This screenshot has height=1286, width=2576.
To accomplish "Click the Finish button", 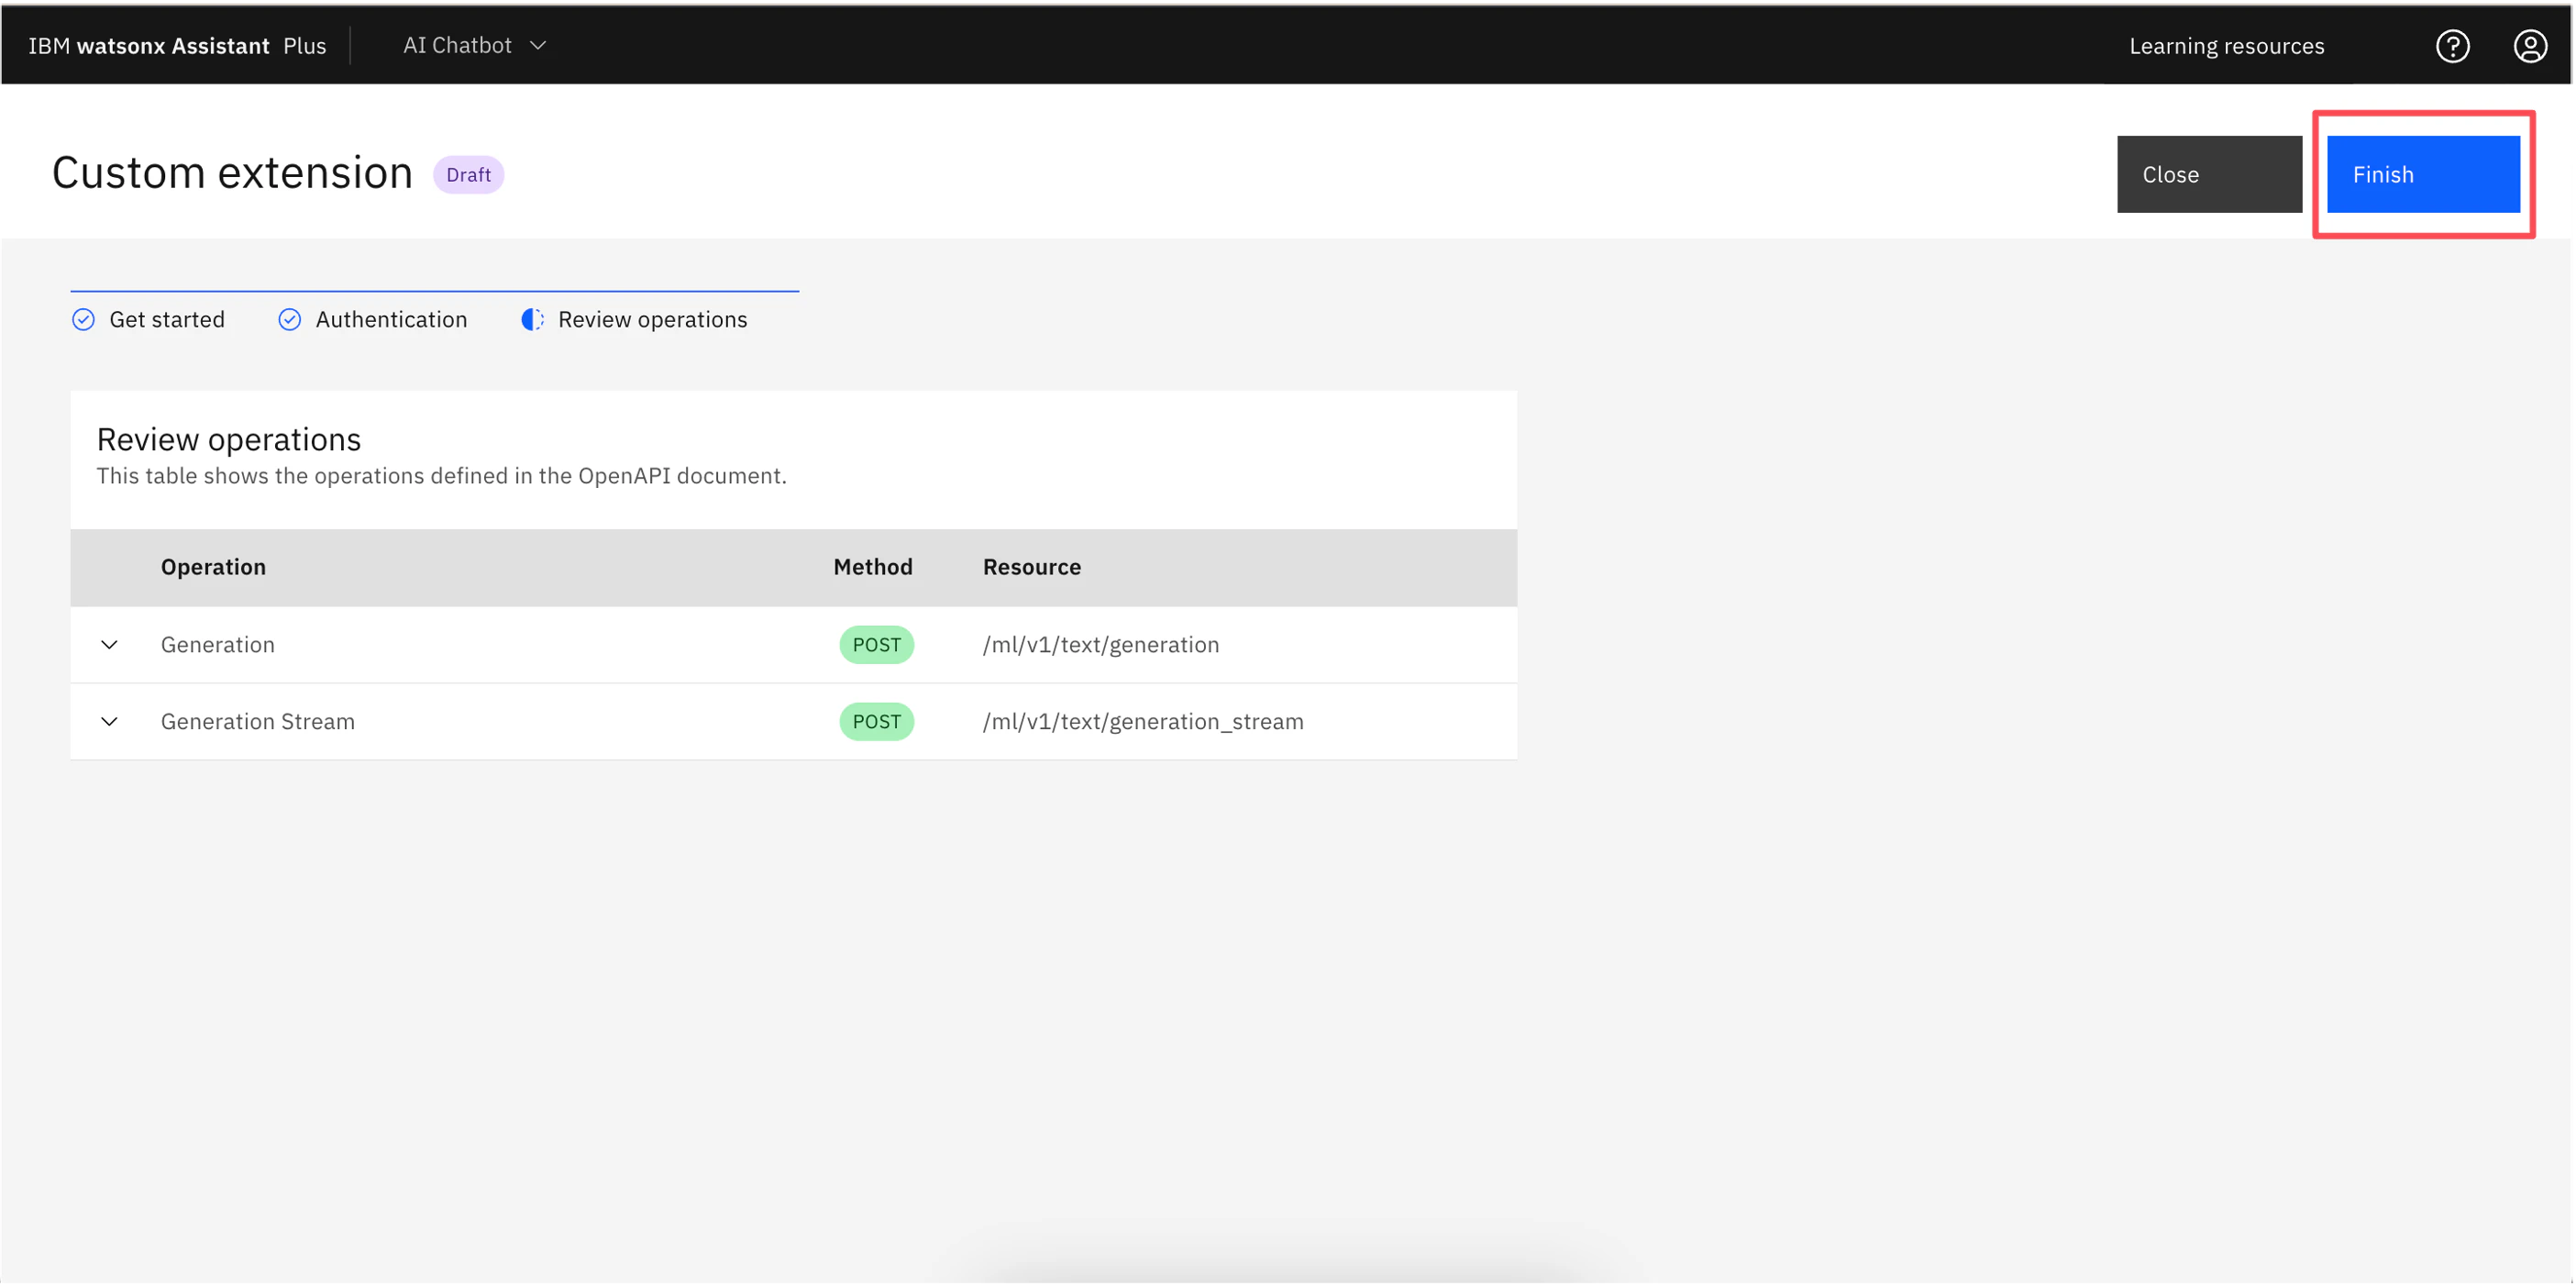I will pyautogui.click(x=2422, y=175).
